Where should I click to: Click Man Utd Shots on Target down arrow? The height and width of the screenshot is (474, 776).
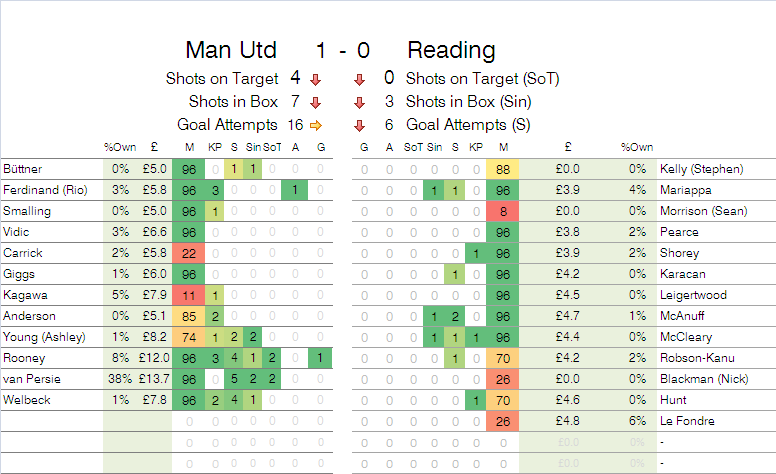315,78
